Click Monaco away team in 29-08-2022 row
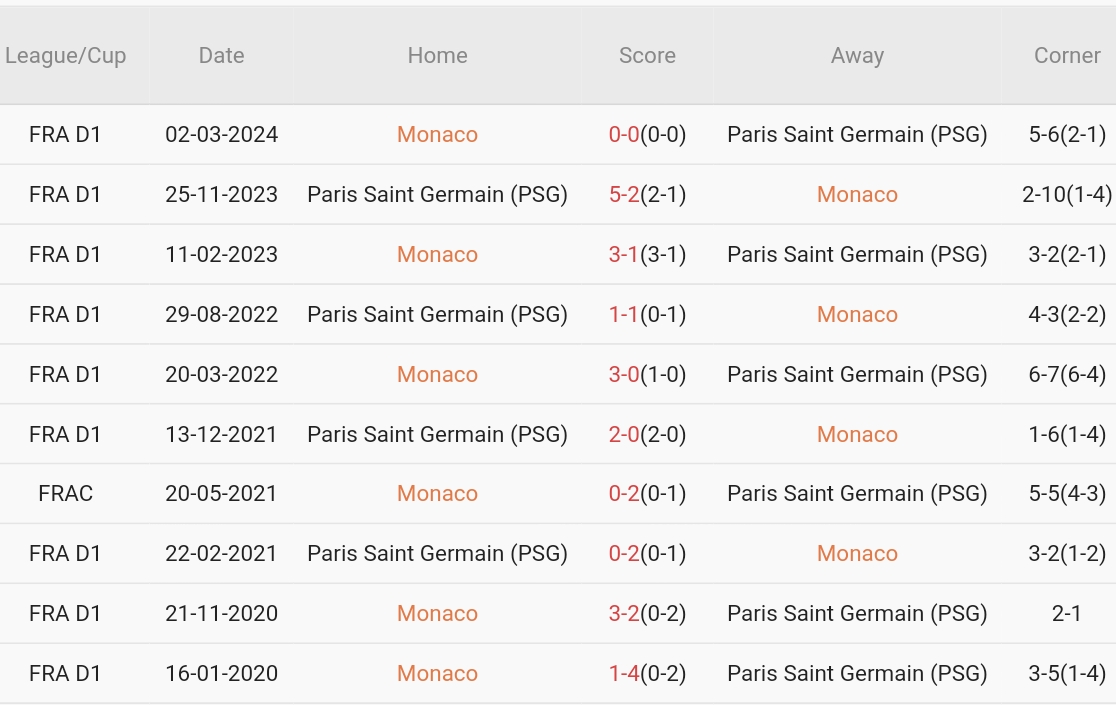This screenshot has height=705, width=1116. point(857,314)
